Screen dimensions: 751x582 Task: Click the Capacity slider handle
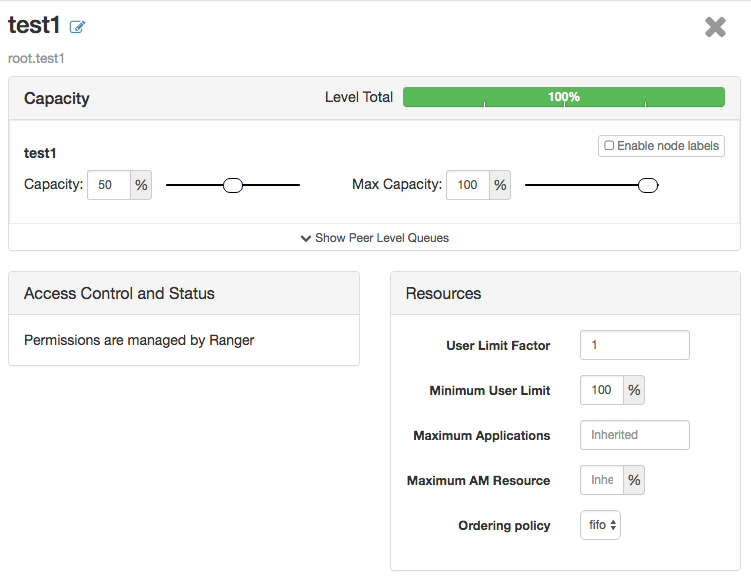coord(233,185)
